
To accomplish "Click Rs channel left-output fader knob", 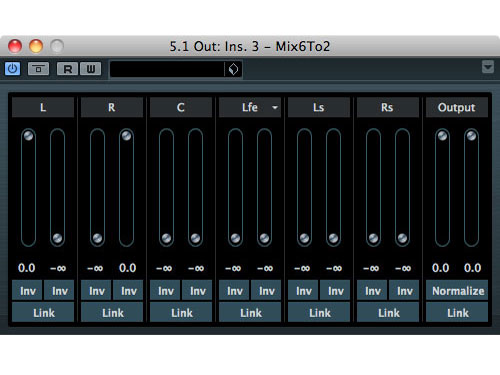I will point(373,238).
